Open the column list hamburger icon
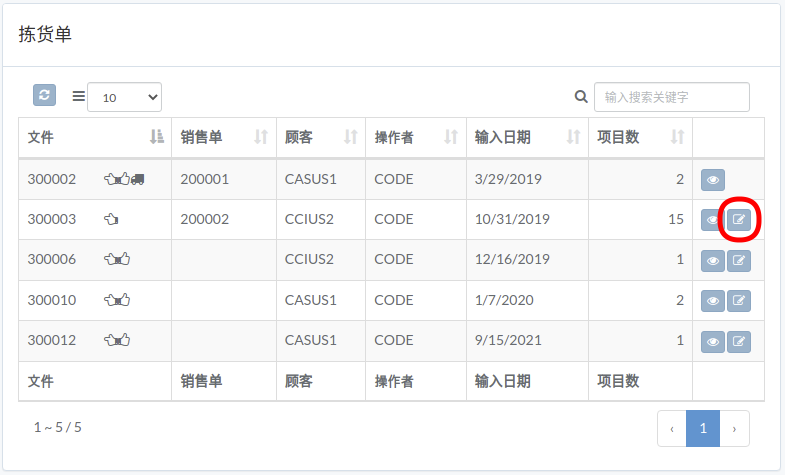Screen dimensions: 785x475 [x=79, y=96]
